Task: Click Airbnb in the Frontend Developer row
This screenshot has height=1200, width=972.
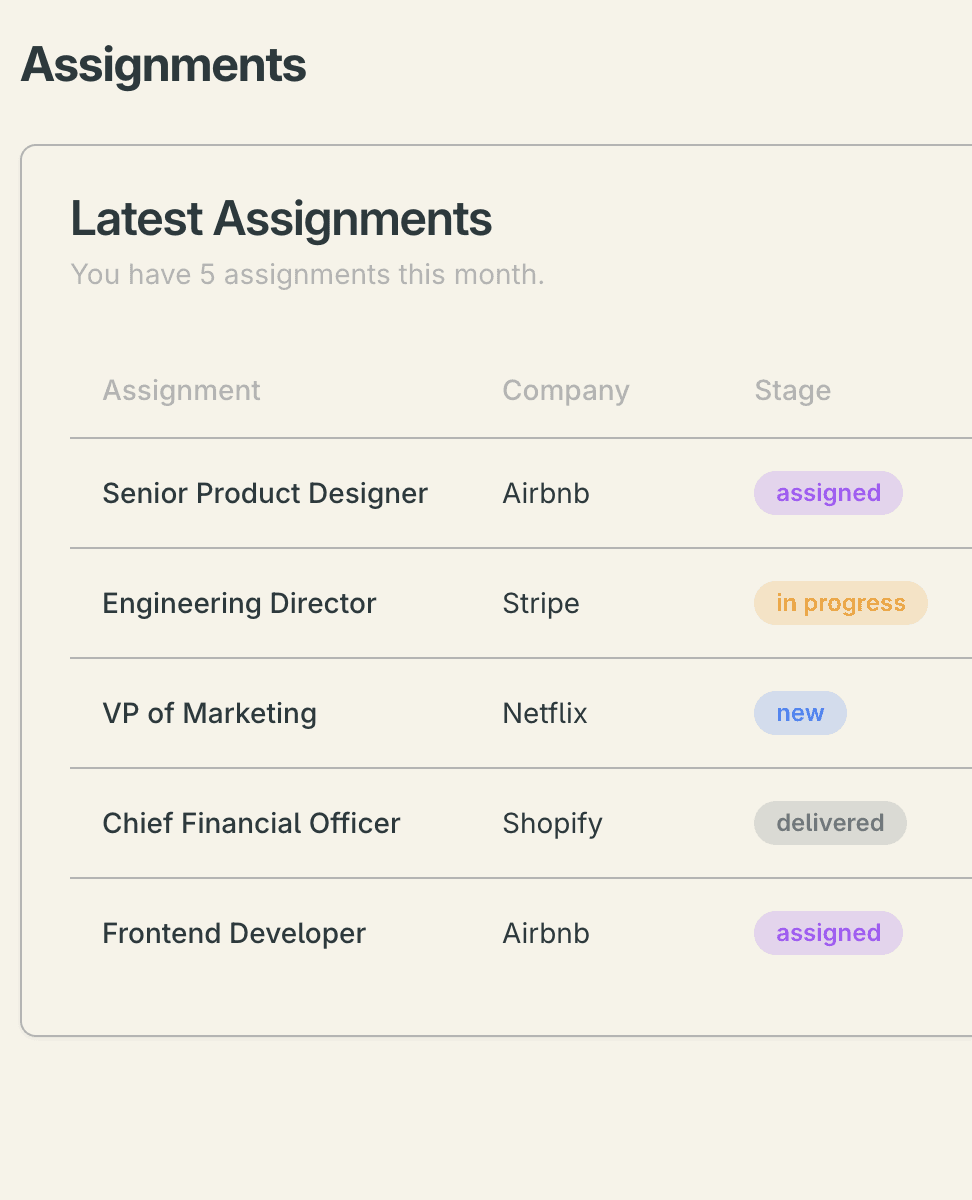Action: coord(545,933)
